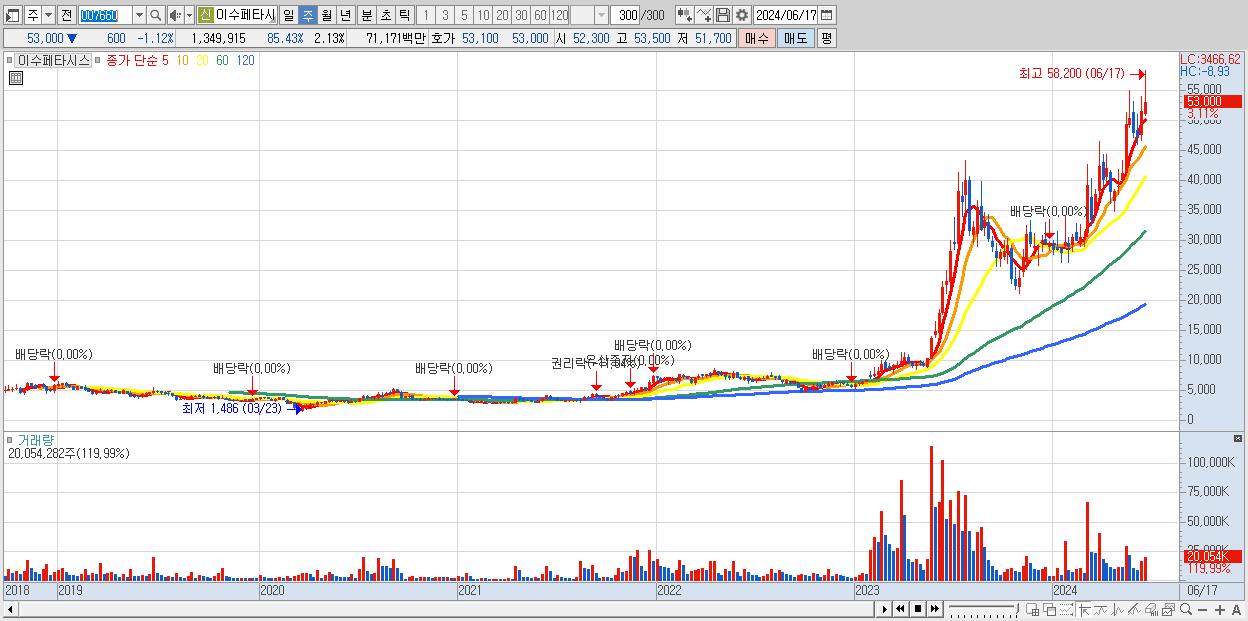Click the 매수 buy button
1248x621 pixels.
tap(757, 38)
